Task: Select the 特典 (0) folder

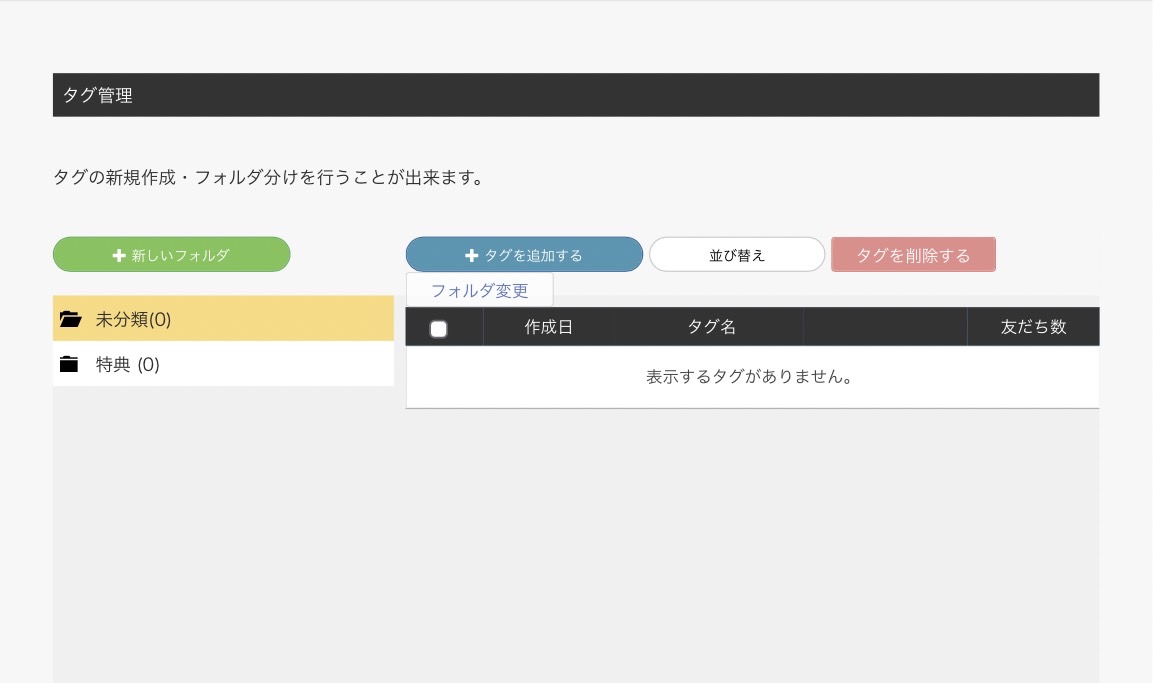Action: coord(223,364)
